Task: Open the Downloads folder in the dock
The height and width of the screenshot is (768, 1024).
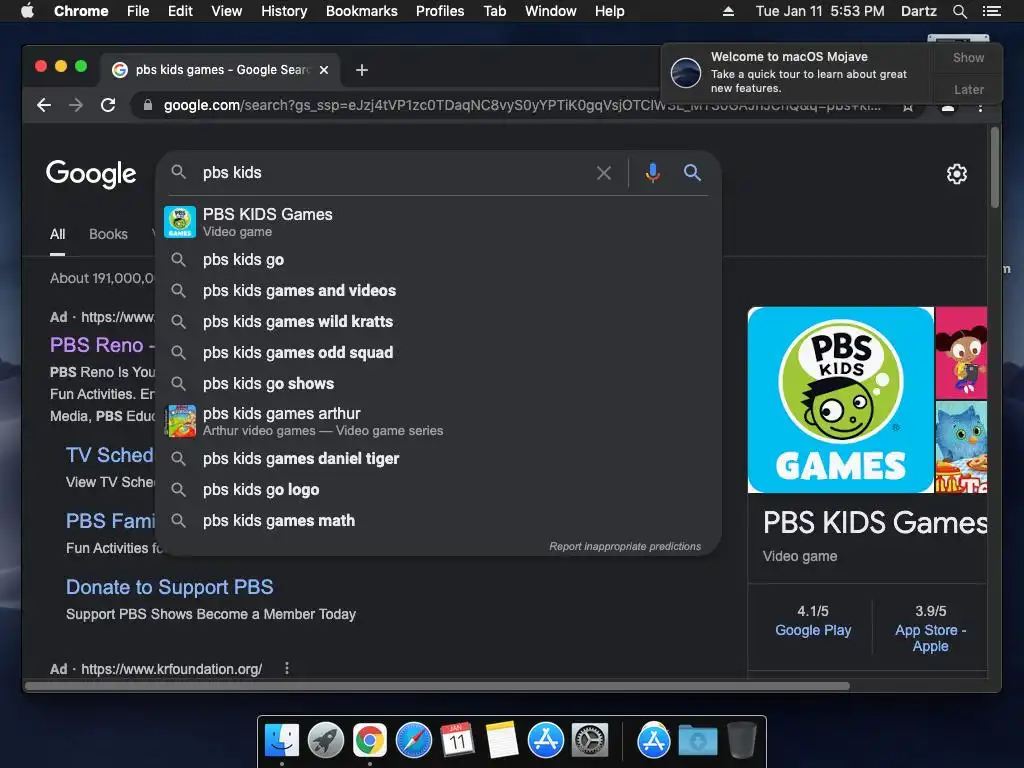Action: 697,741
